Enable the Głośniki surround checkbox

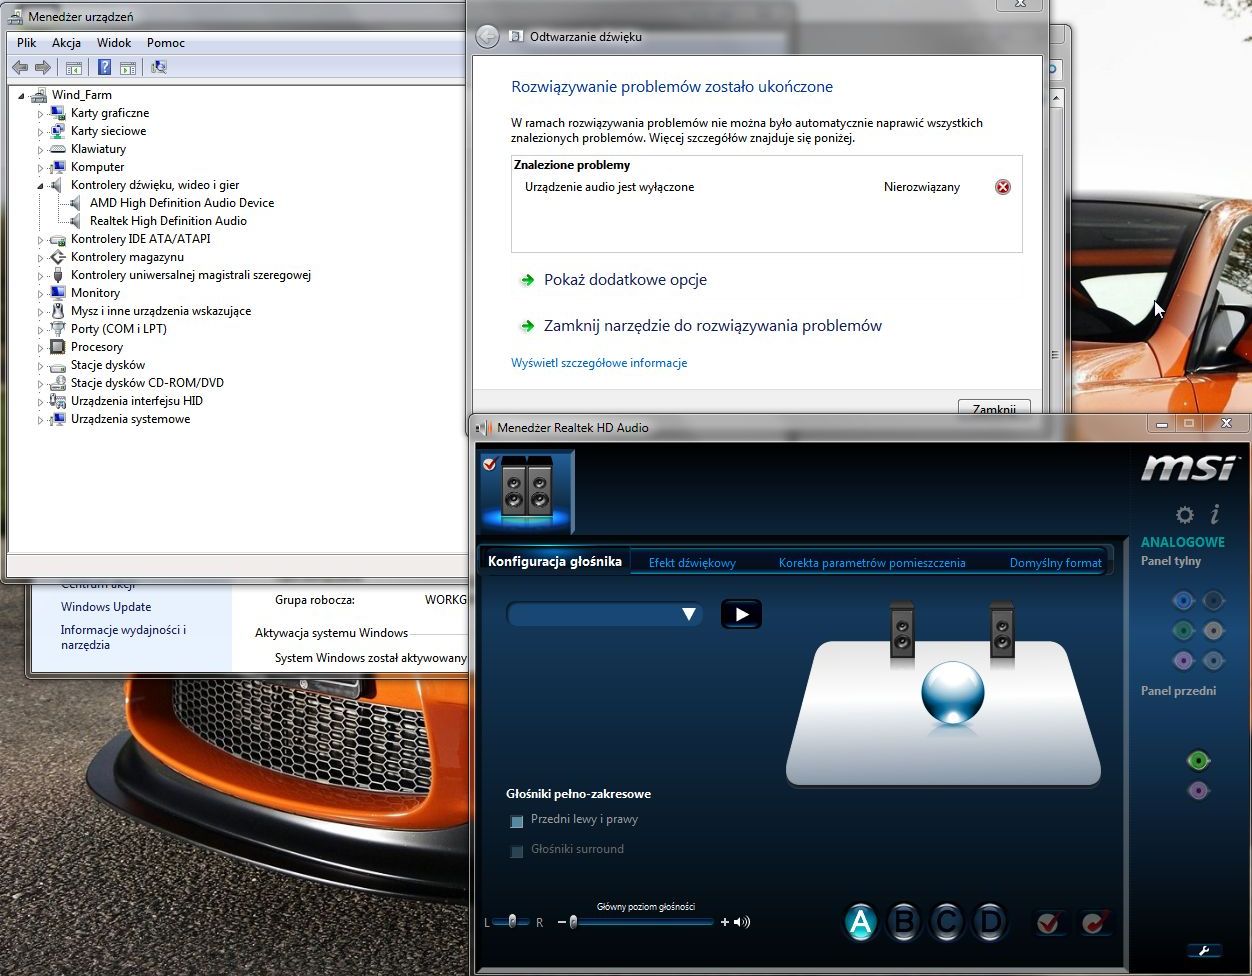516,851
